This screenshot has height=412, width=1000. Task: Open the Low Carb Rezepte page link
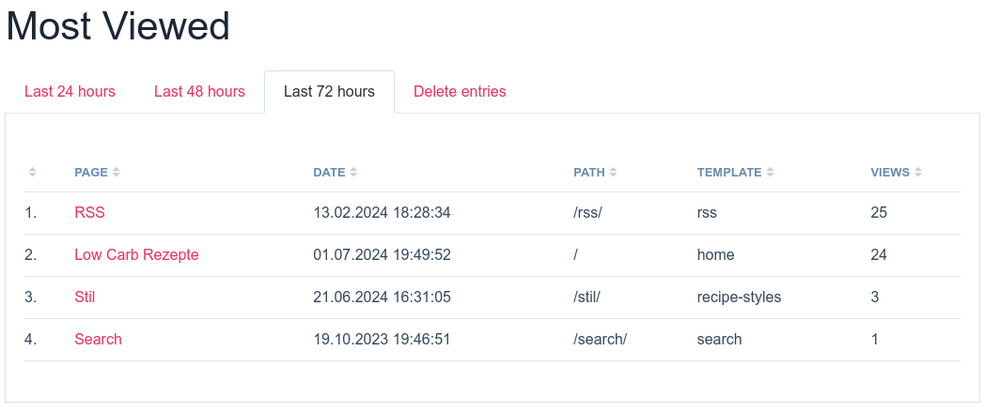(136, 255)
